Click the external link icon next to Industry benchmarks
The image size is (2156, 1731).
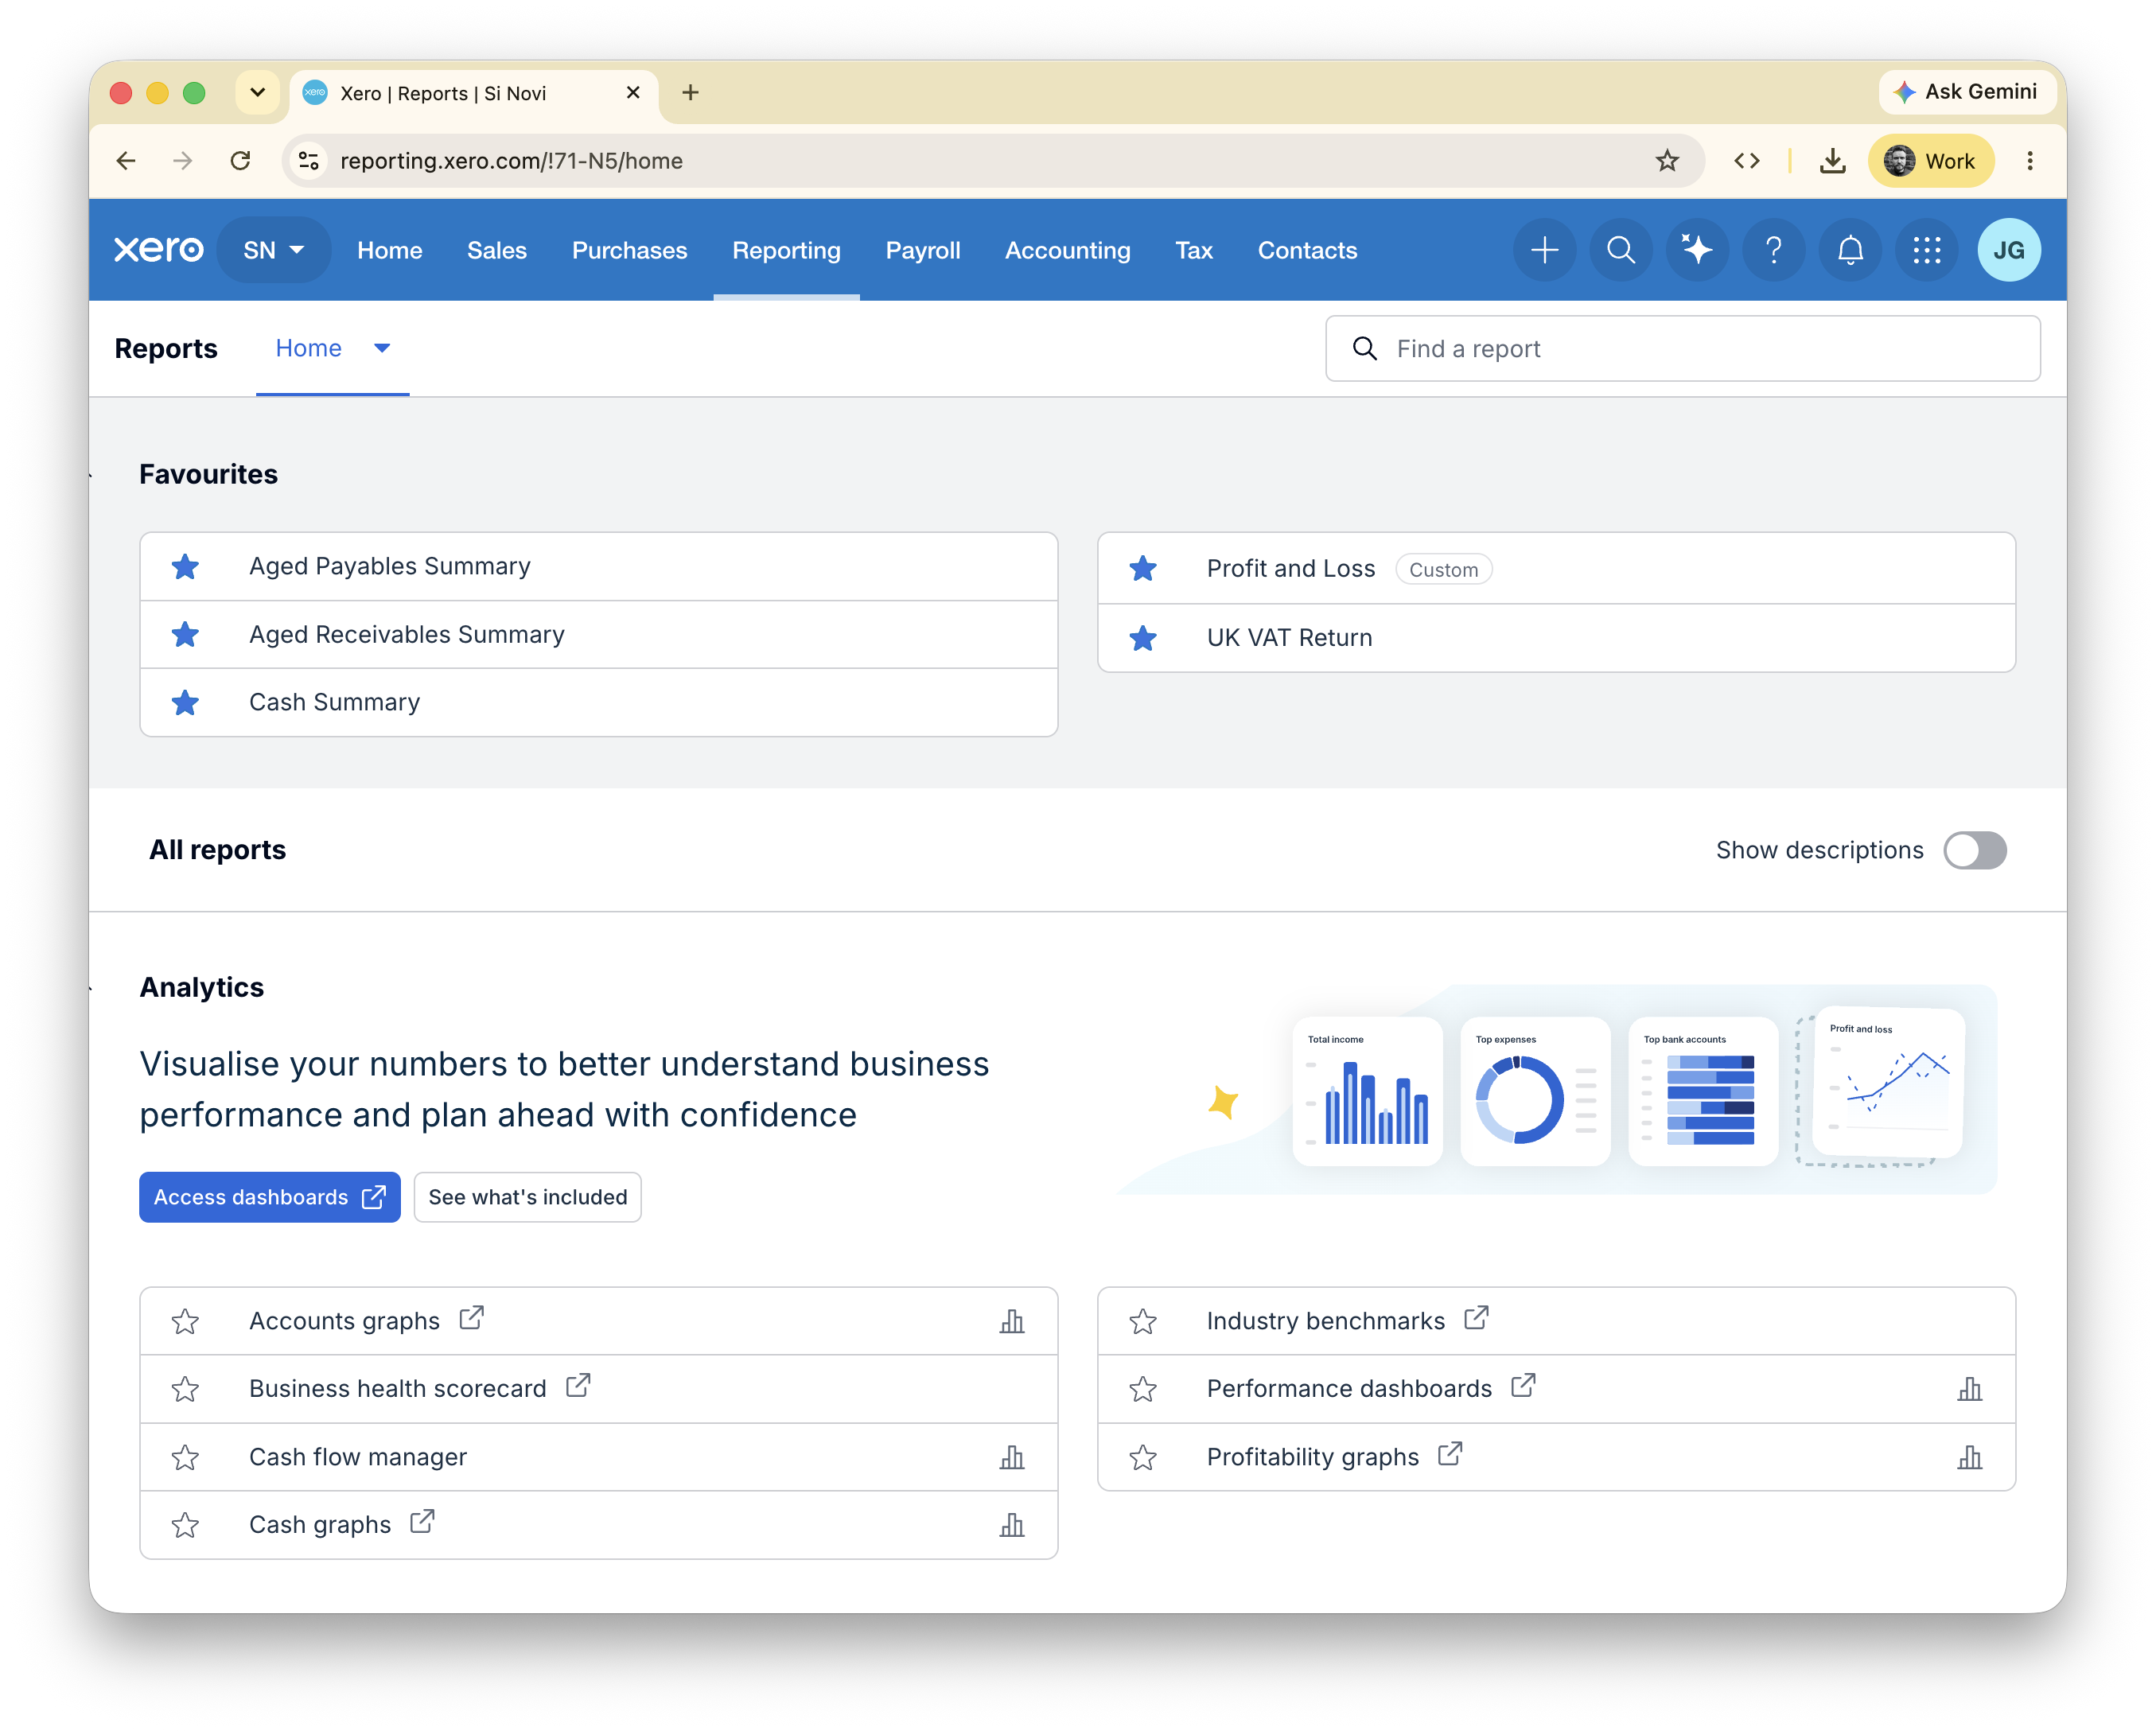coord(1476,1318)
